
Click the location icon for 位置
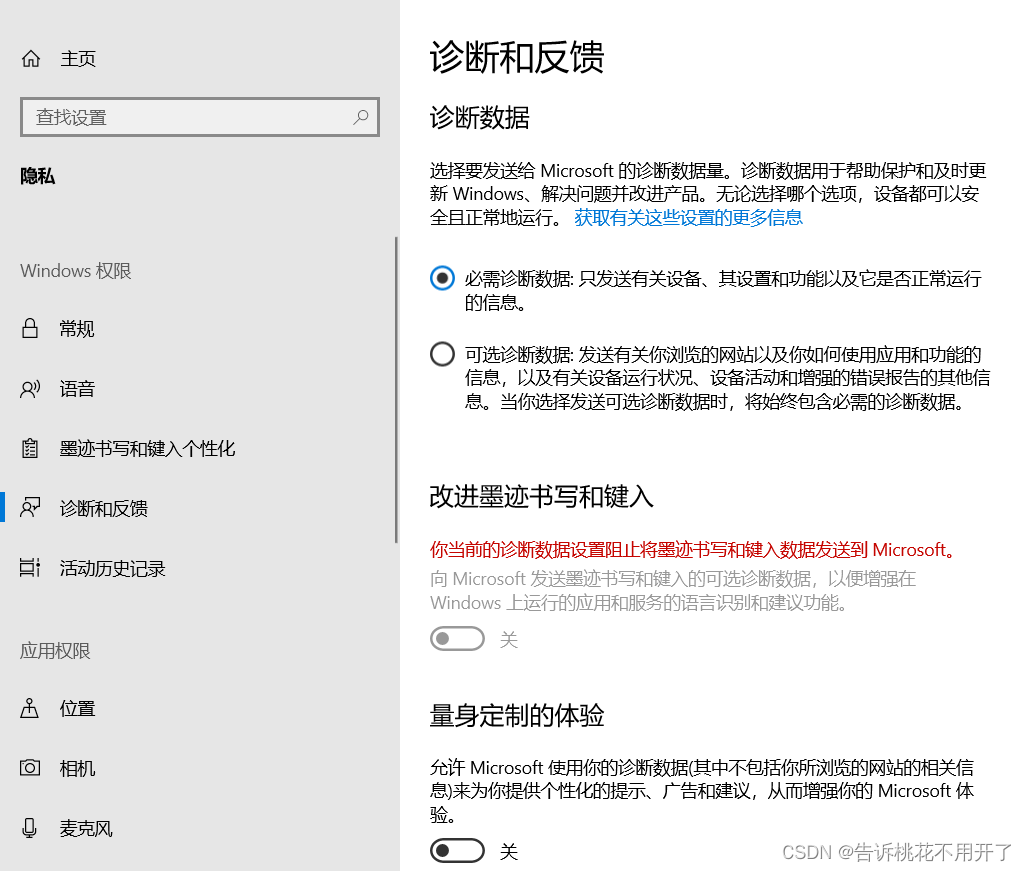[x=29, y=708]
